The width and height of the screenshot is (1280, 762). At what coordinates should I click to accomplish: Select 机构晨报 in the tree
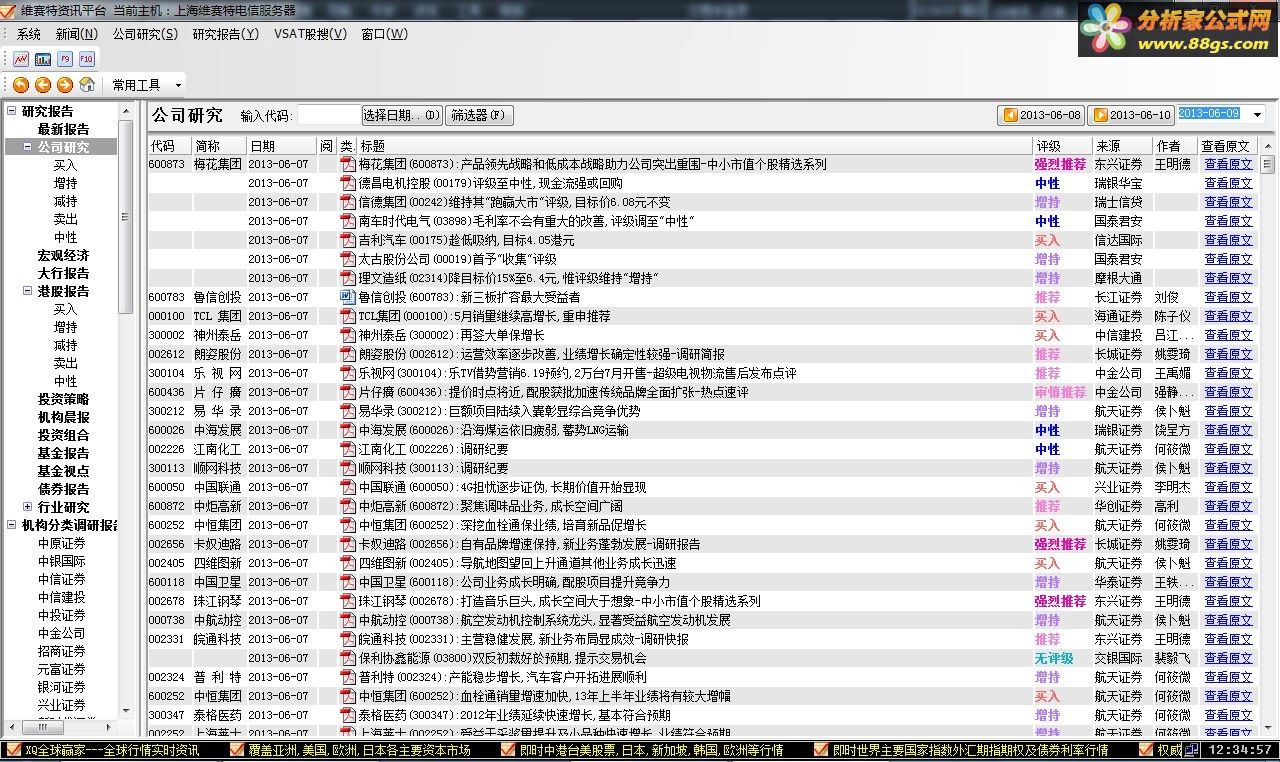63,417
